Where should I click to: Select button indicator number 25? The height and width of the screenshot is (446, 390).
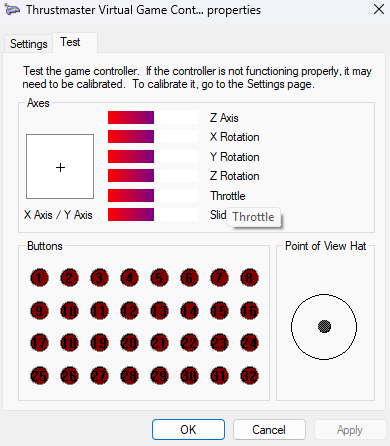[x=39, y=376]
